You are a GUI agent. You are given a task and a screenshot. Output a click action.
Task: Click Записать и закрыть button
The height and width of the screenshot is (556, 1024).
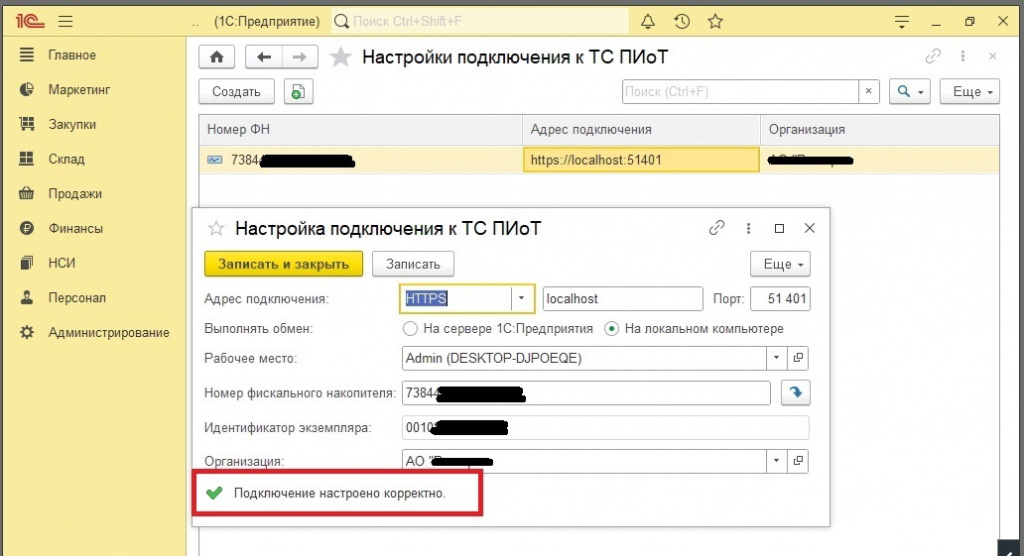pos(283,264)
